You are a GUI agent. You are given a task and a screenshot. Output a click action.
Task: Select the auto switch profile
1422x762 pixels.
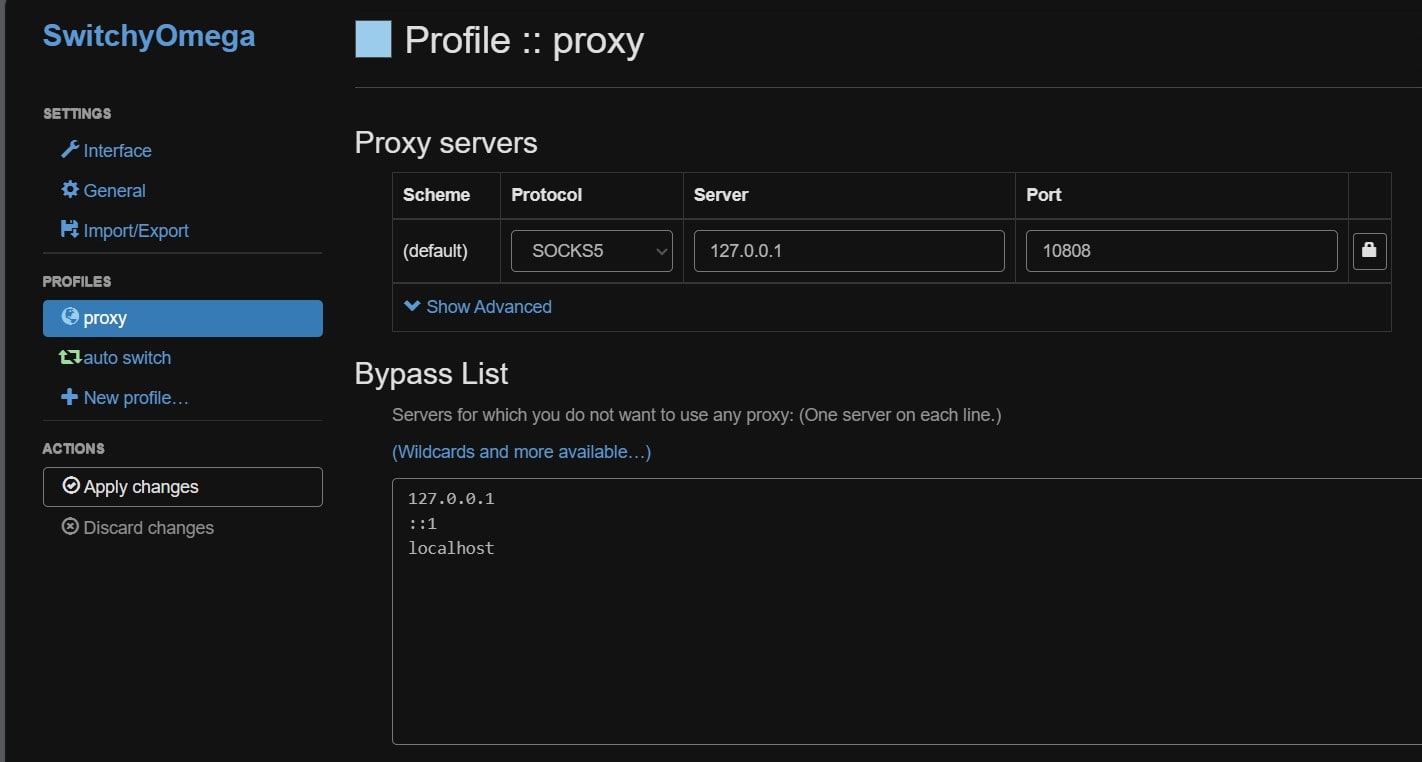(115, 357)
